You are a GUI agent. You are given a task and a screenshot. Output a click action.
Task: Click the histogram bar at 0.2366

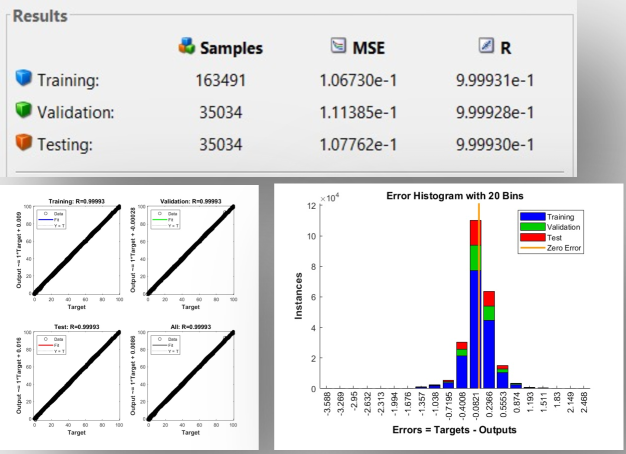pos(489,340)
